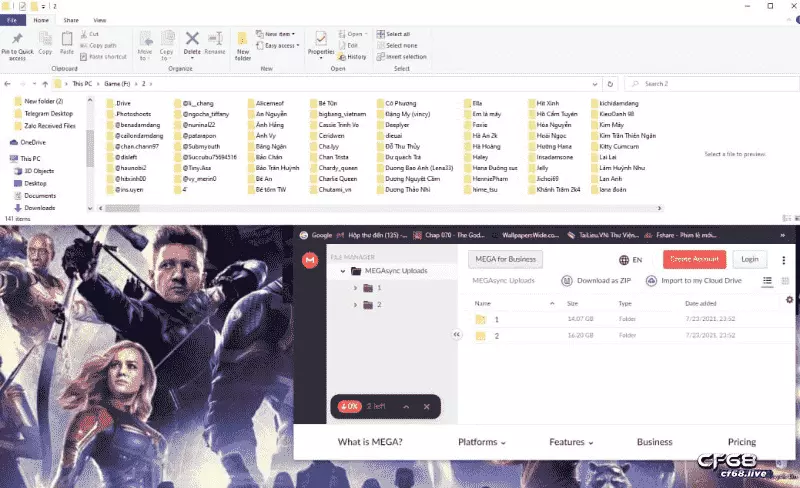Expand folder 2 in MEGA tree
800x488 pixels.
click(356, 305)
